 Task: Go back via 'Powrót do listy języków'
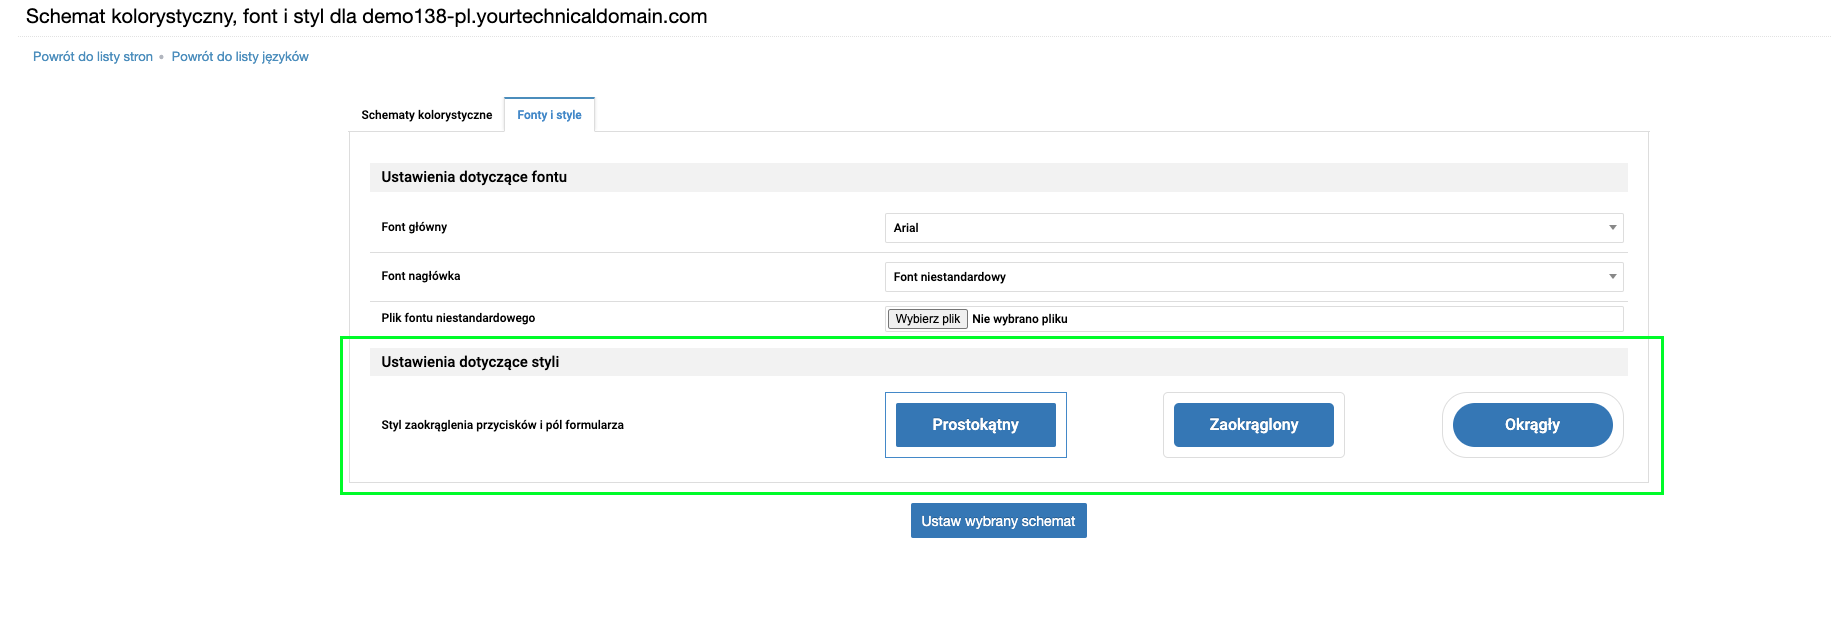pos(240,57)
